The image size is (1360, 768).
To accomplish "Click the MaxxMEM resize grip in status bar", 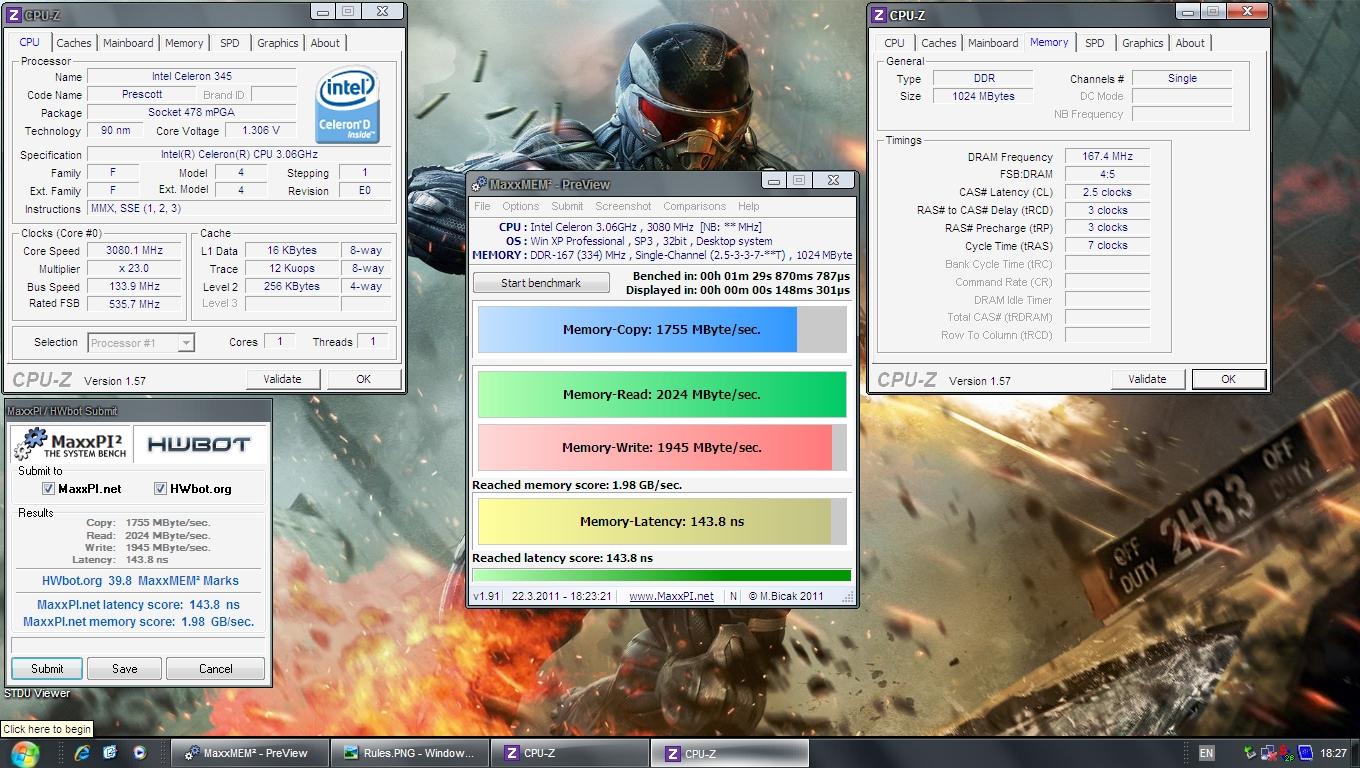I will click(x=849, y=598).
